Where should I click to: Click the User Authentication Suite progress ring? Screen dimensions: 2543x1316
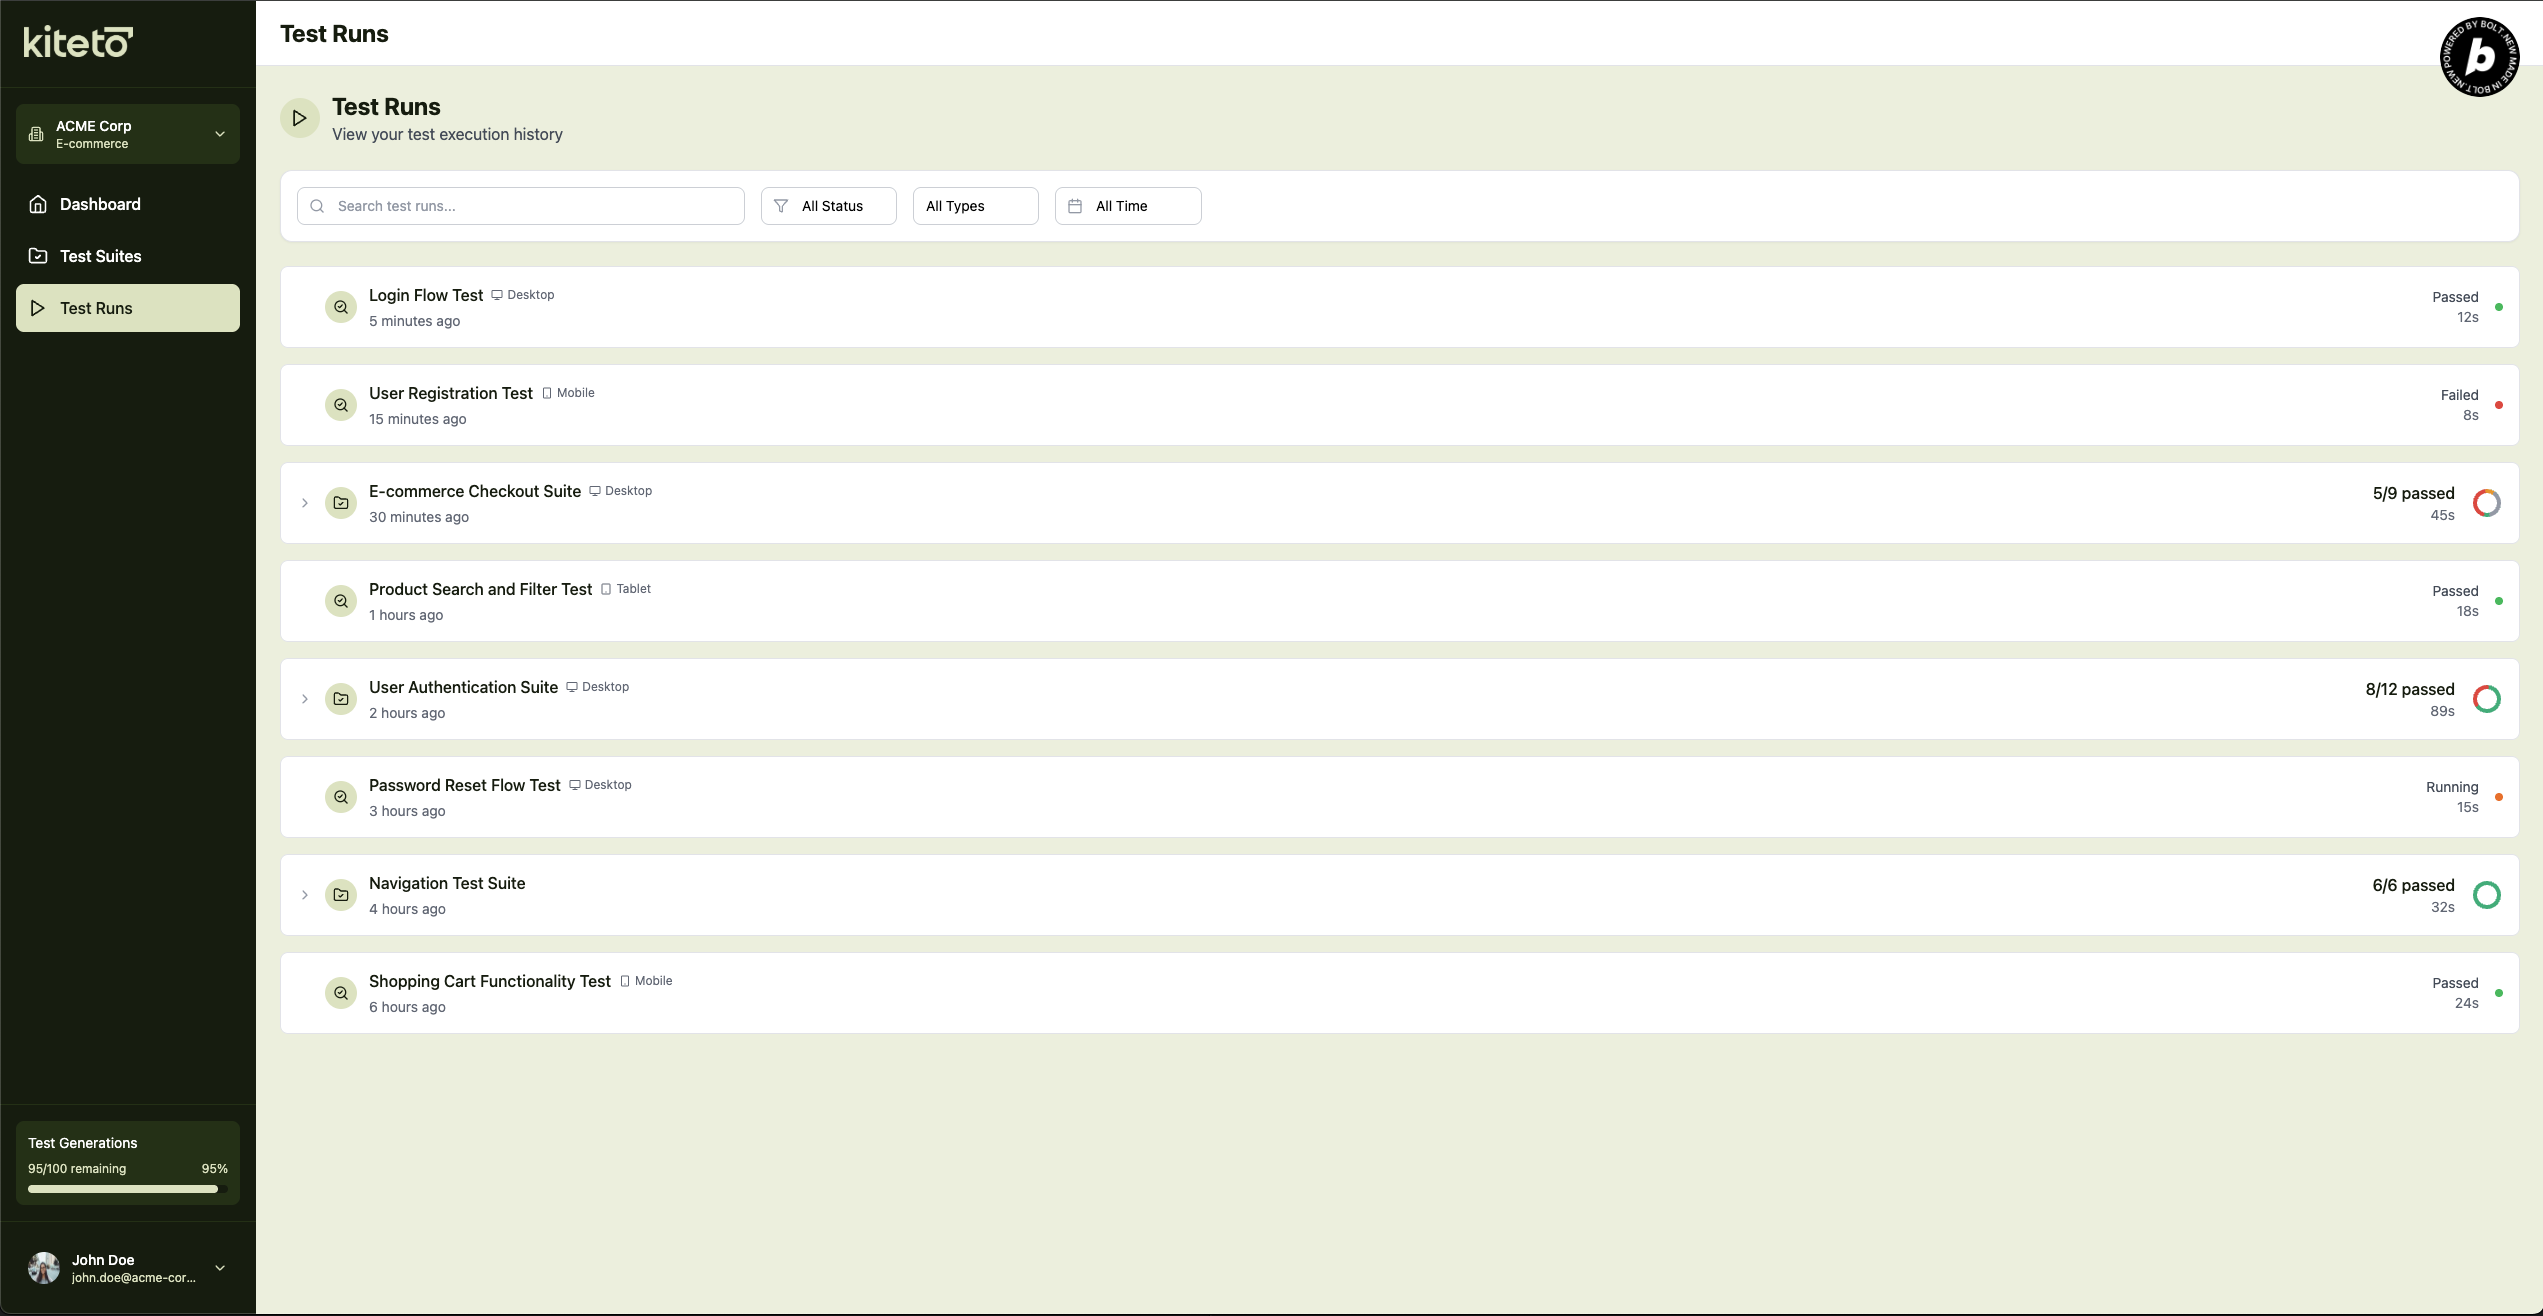tap(2486, 699)
